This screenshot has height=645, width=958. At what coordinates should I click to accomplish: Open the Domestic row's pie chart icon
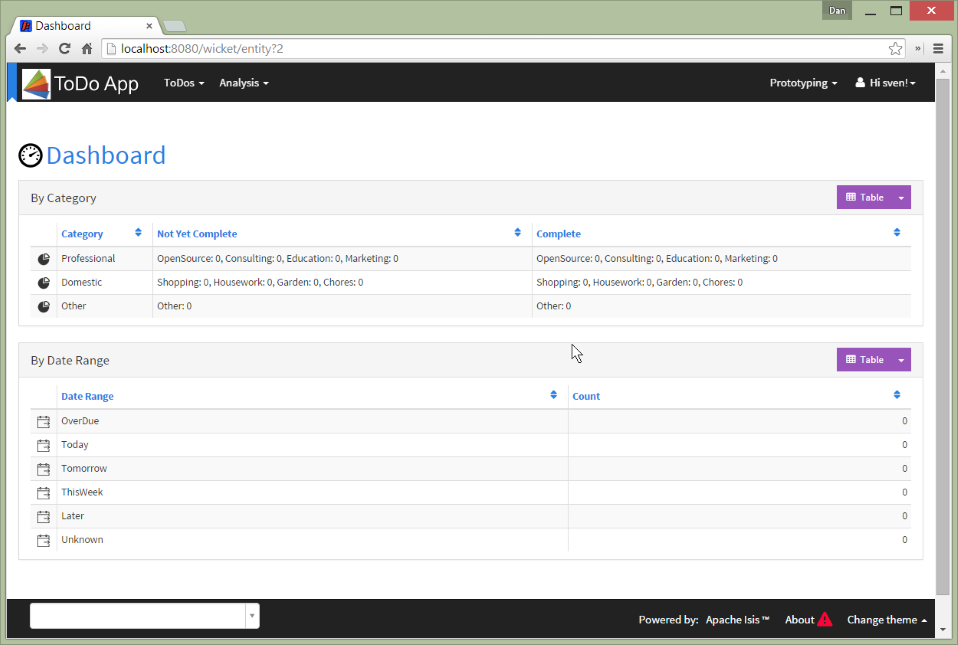[x=43, y=283]
